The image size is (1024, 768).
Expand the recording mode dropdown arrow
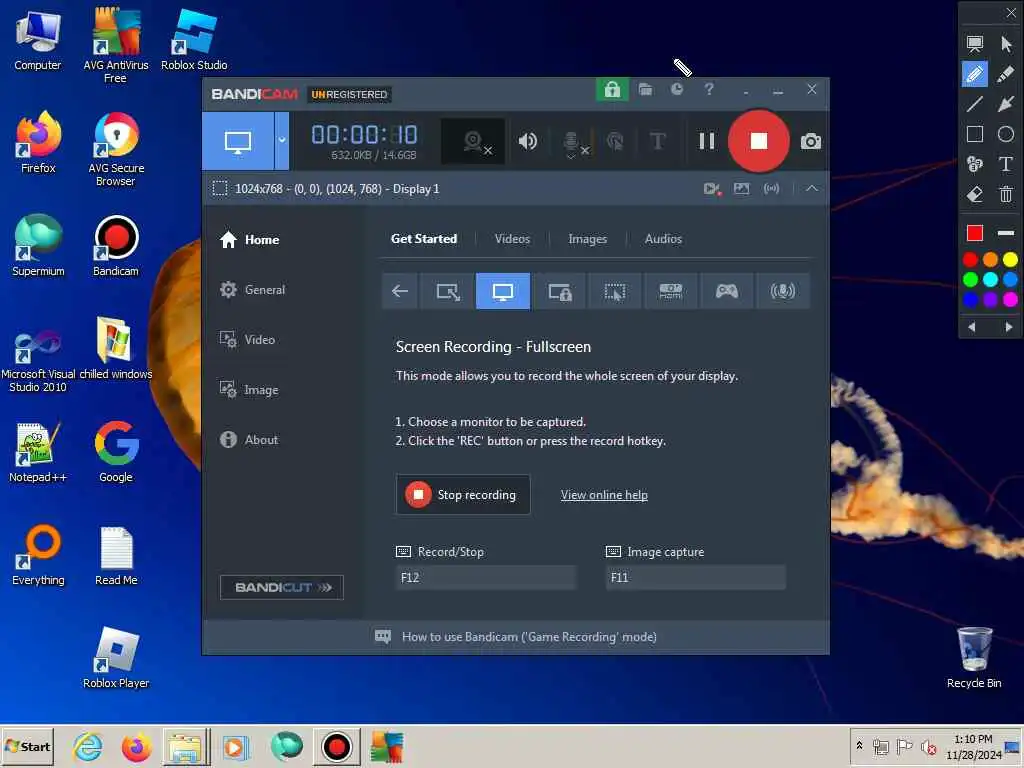click(281, 140)
